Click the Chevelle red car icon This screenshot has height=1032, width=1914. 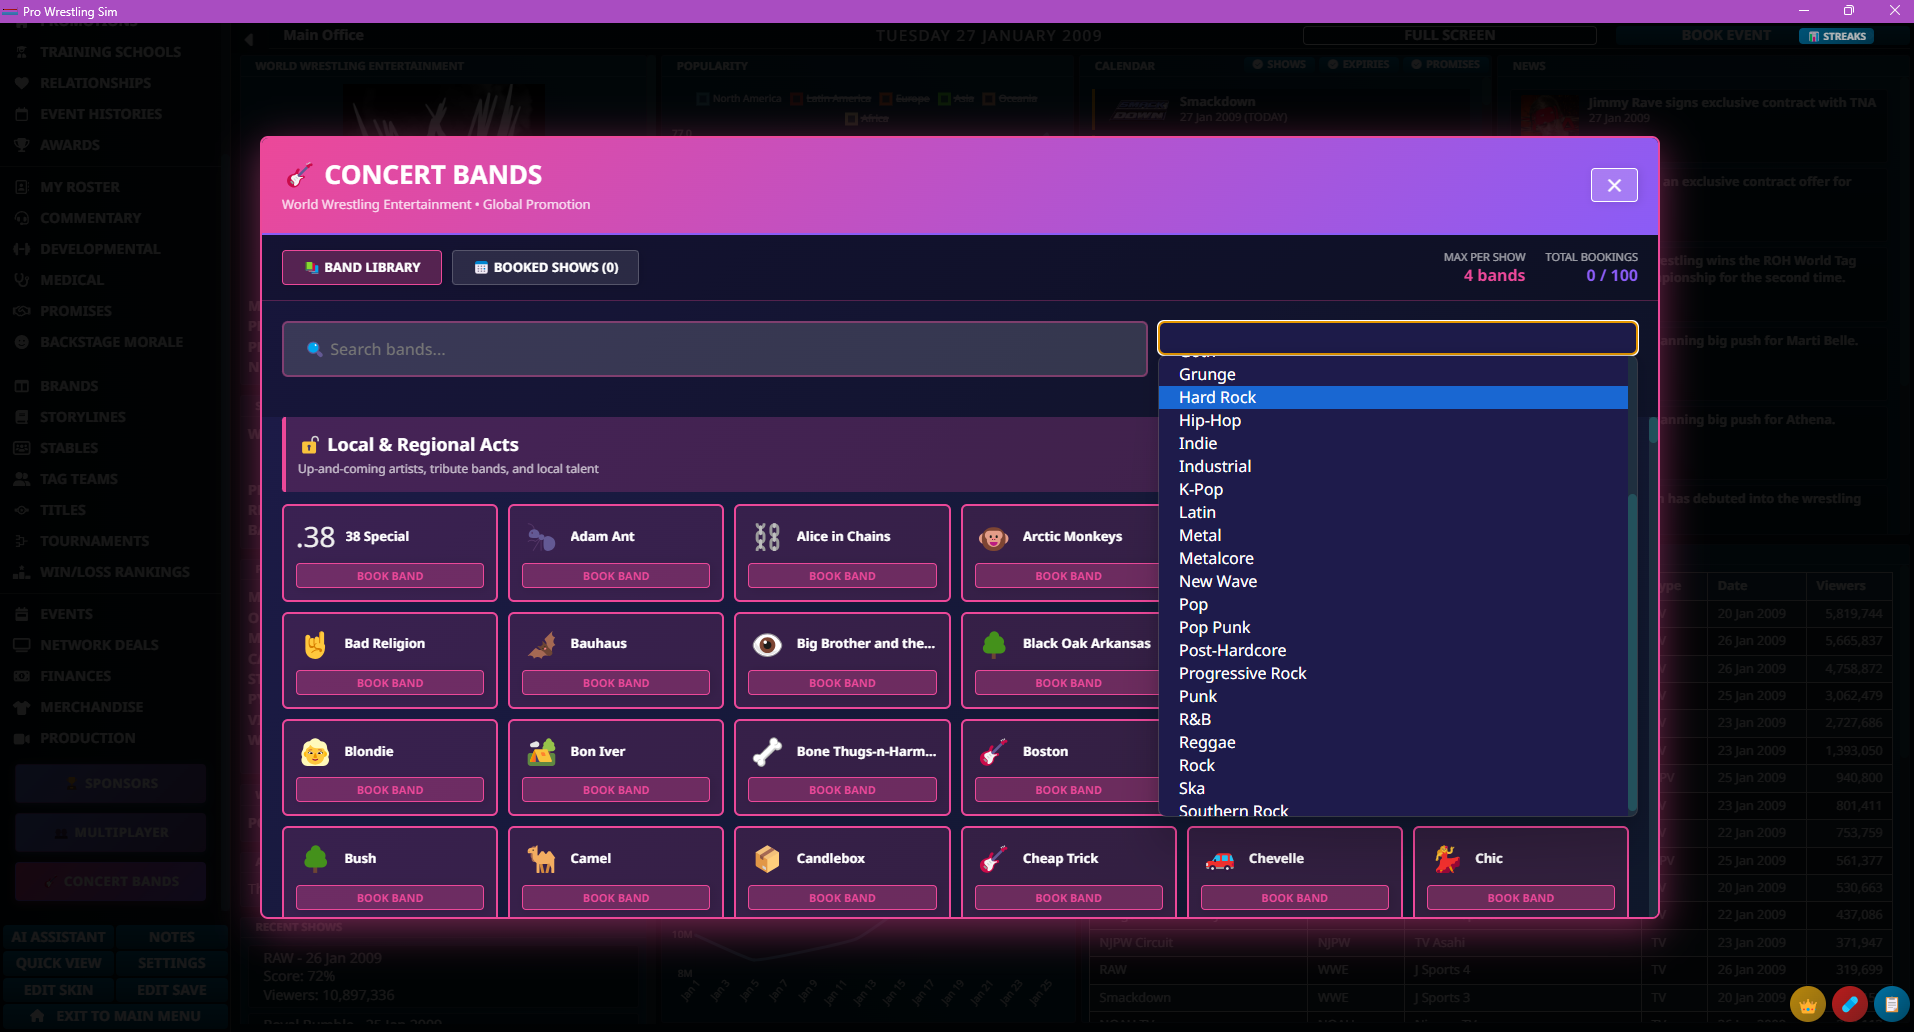point(1219,859)
